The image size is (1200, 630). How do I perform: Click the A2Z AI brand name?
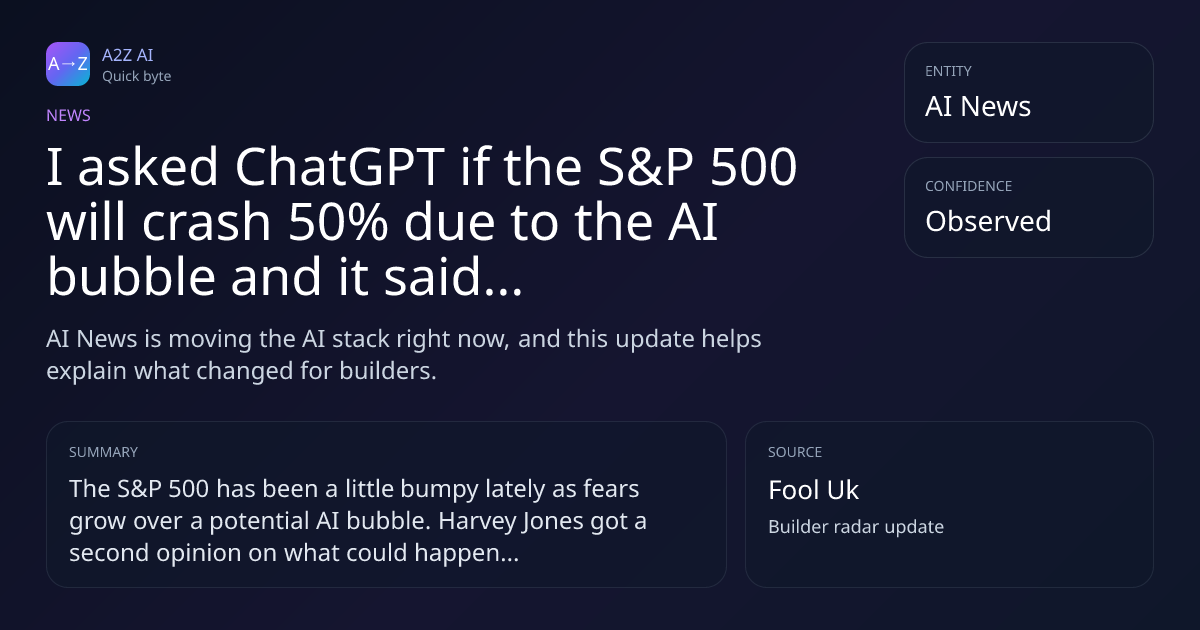tap(127, 55)
